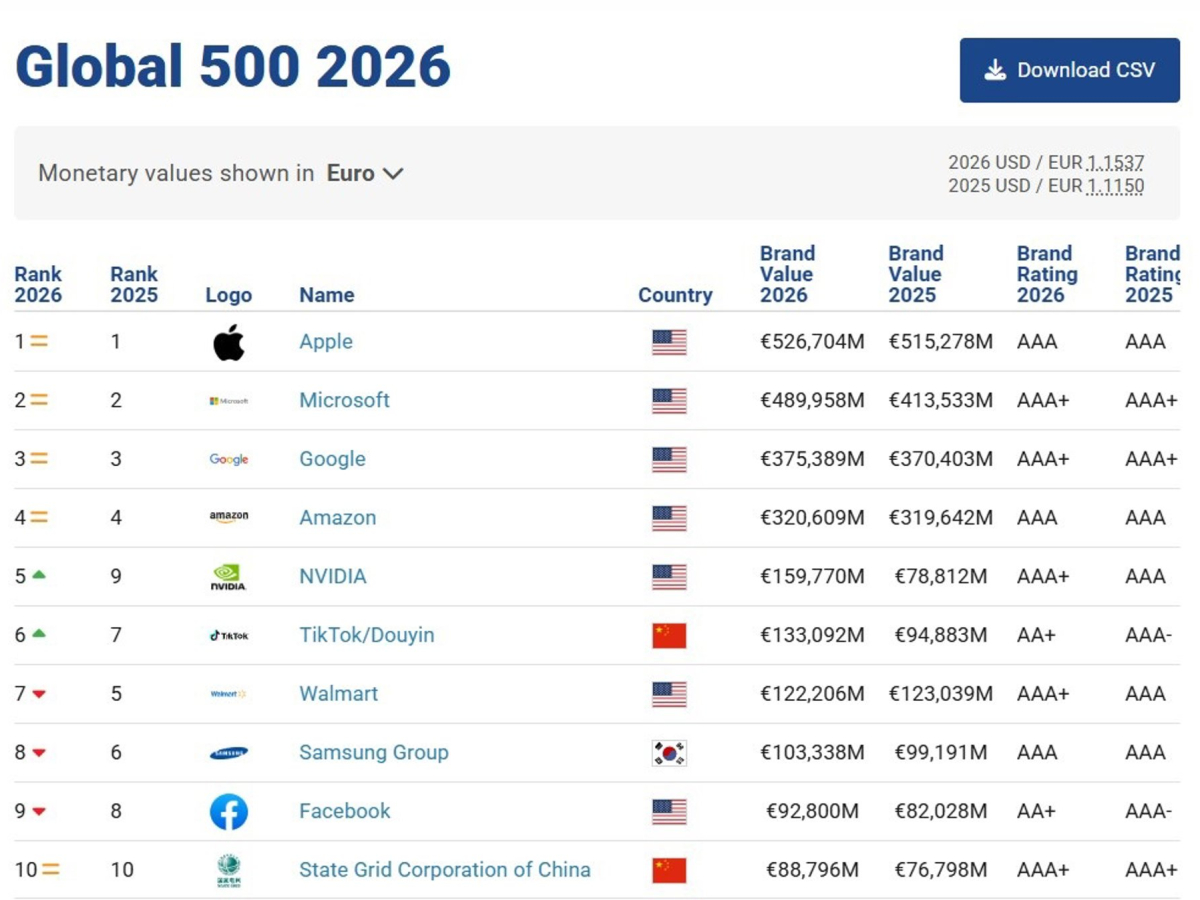Click the NVIDIA logo icon
The height and width of the screenshot is (900, 1200).
[229, 577]
